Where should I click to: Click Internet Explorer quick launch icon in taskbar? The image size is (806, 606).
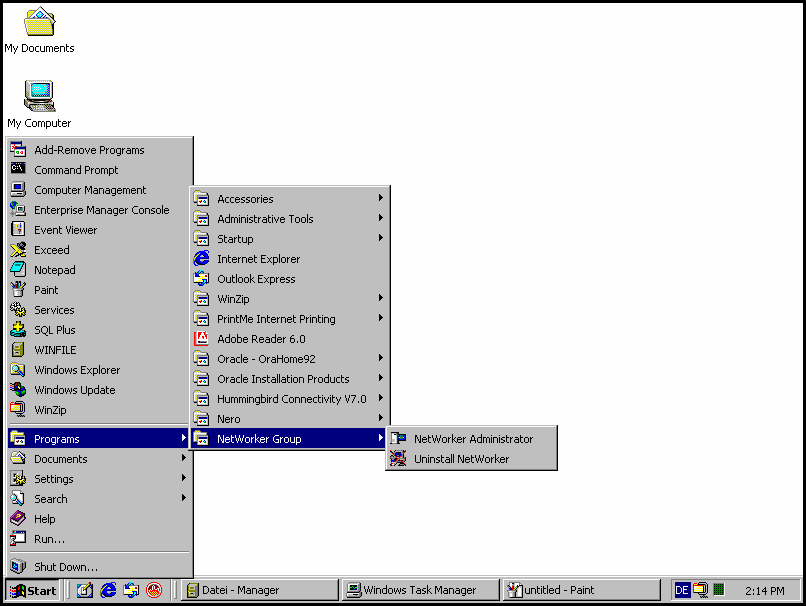(x=108, y=590)
